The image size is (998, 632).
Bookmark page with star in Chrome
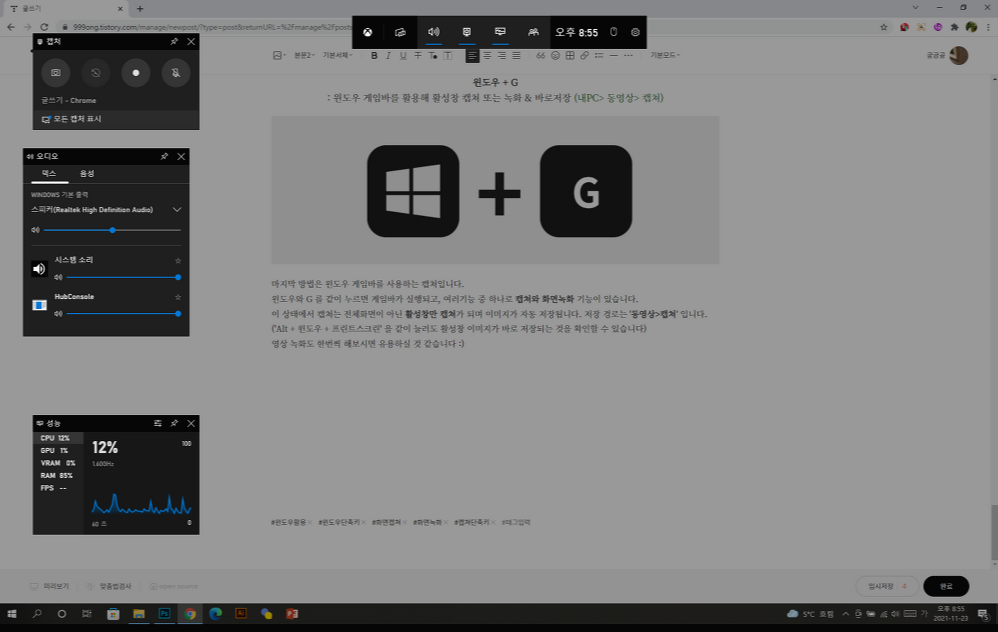pyautogui.click(x=883, y=27)
